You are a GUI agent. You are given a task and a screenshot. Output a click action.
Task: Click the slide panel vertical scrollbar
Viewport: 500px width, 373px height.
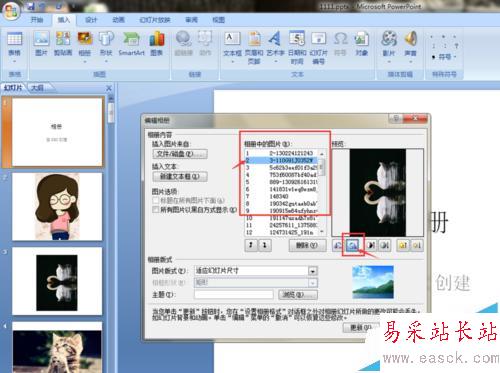click(x=111, y=113)
